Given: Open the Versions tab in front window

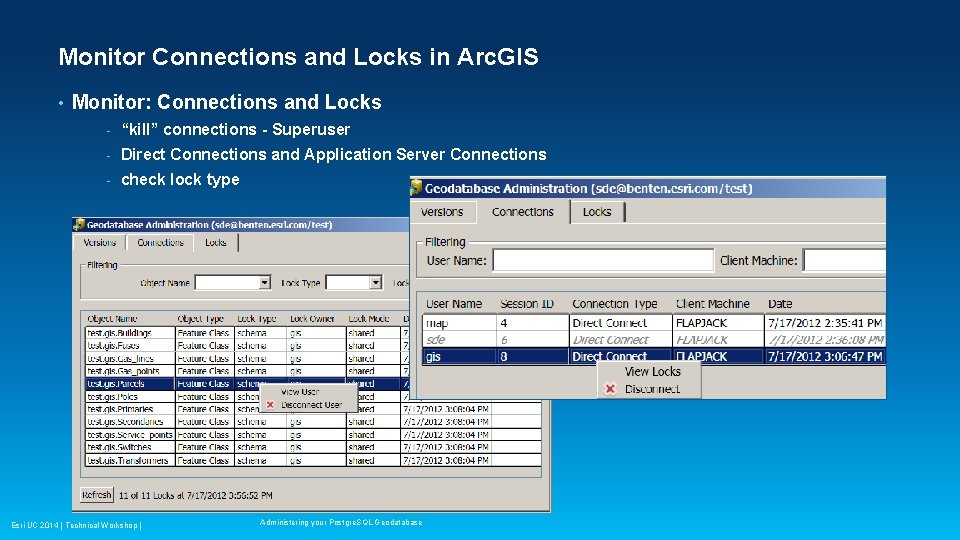Looking at the screenshot, I should coord(442,212).
